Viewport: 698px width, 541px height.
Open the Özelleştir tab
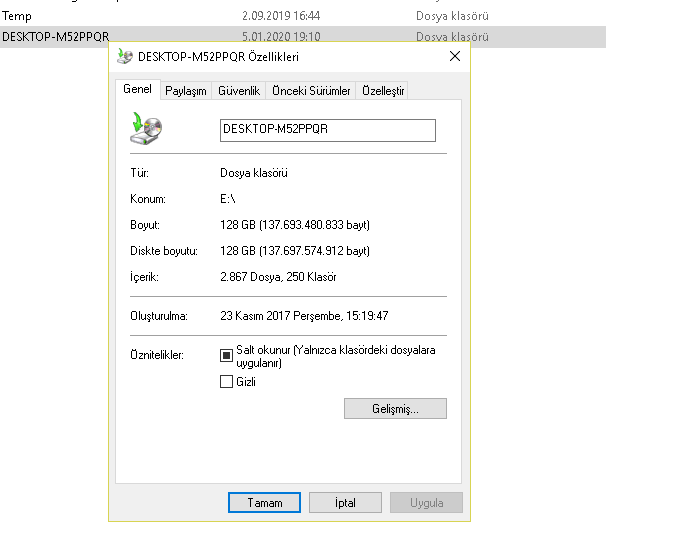coord(382,91)
